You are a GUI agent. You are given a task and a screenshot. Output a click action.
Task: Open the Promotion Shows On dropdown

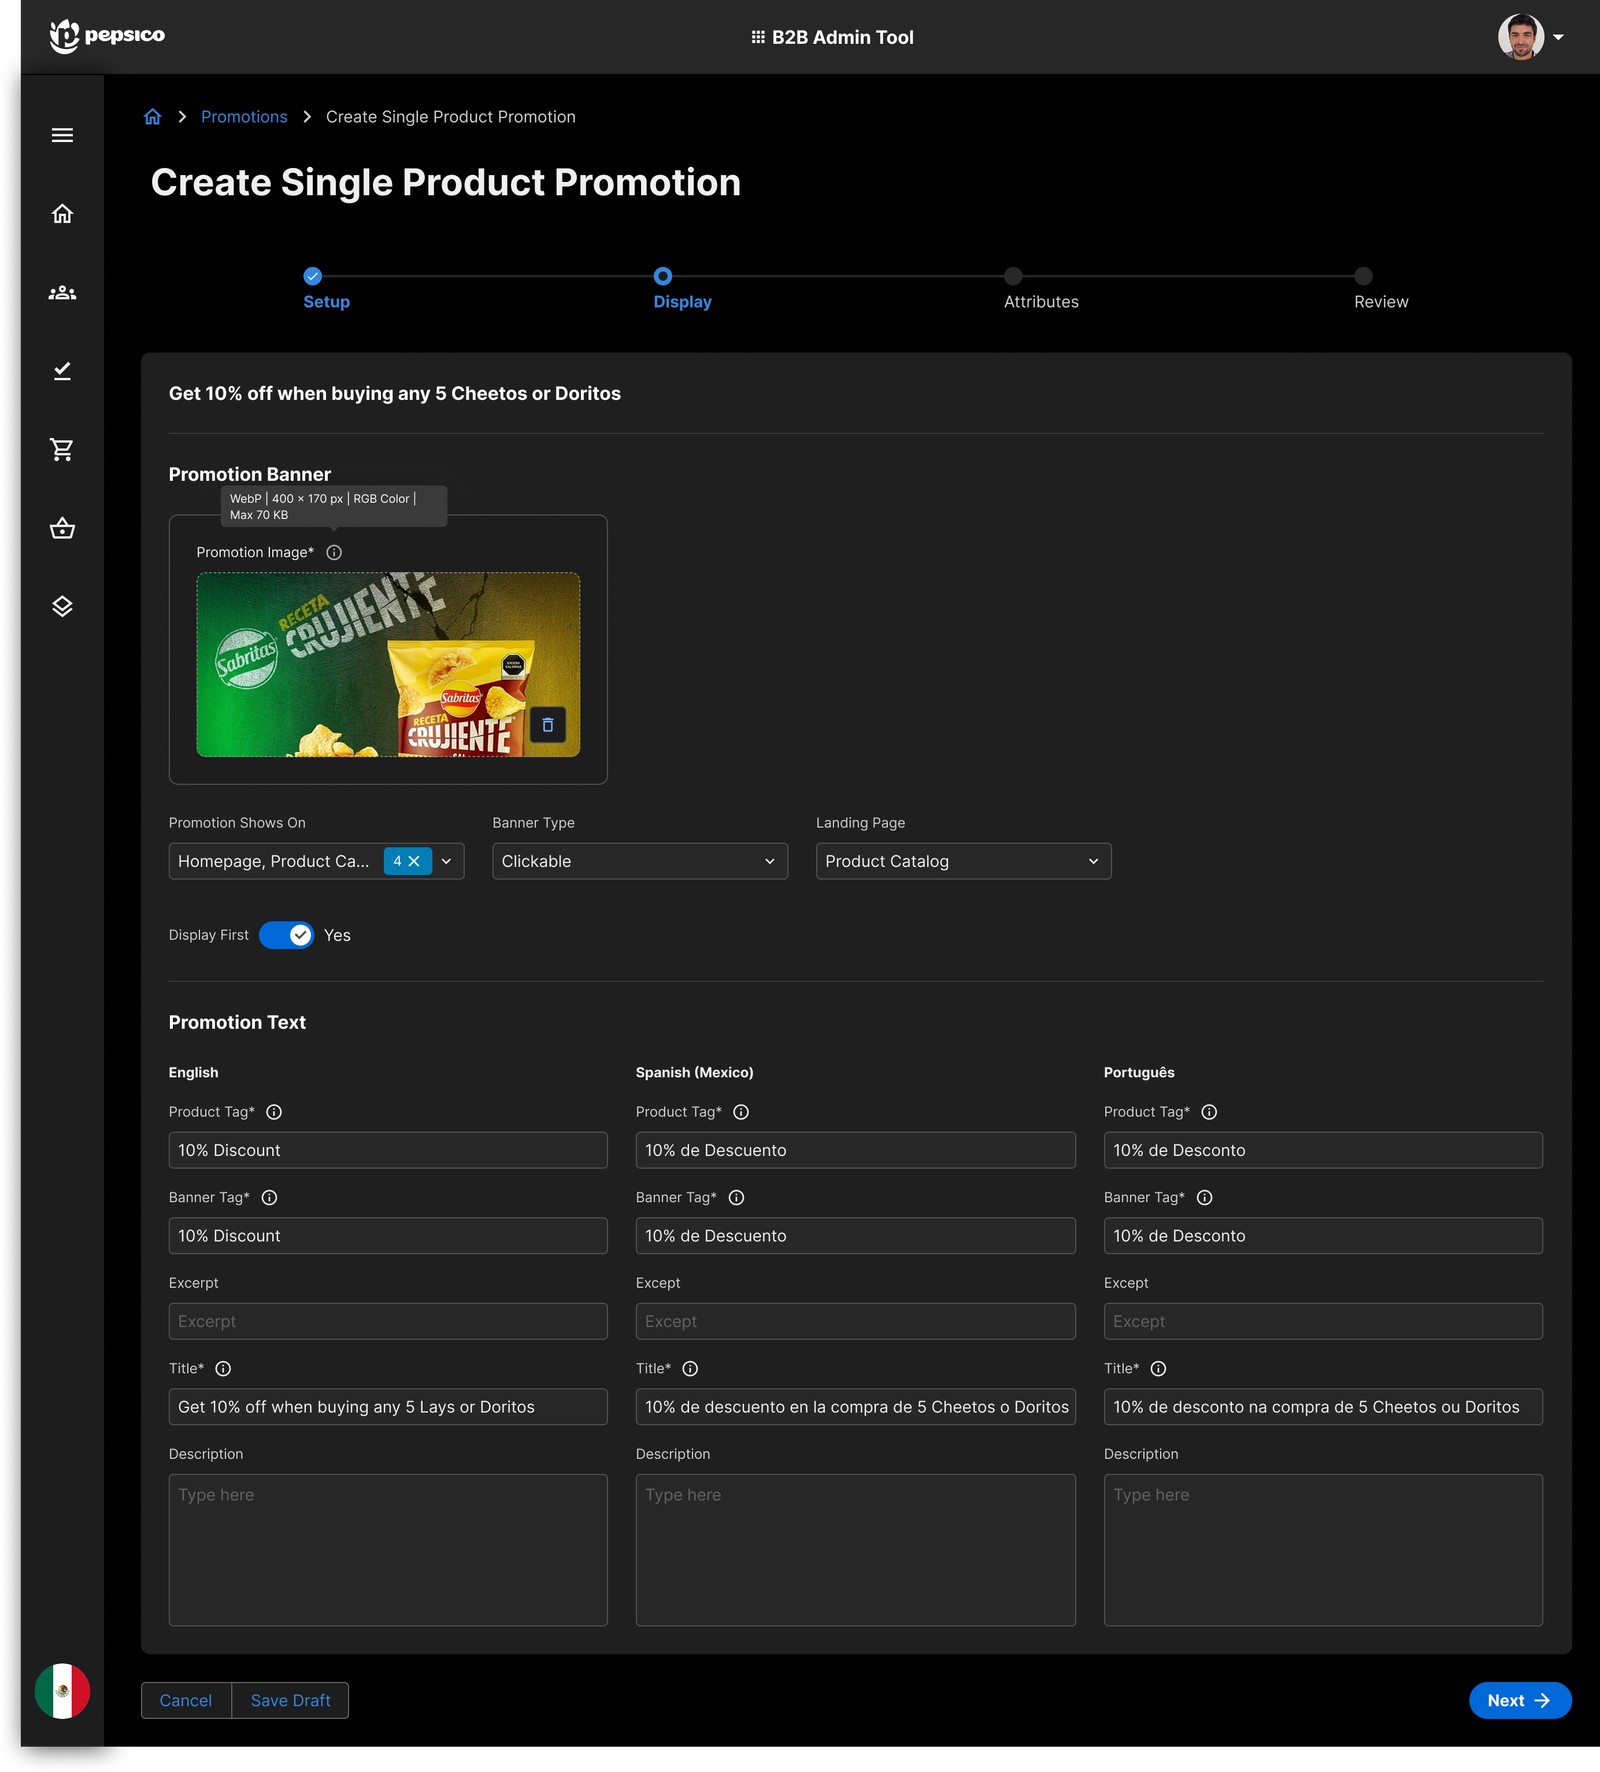pyautogui.click(x=316, y=861)
